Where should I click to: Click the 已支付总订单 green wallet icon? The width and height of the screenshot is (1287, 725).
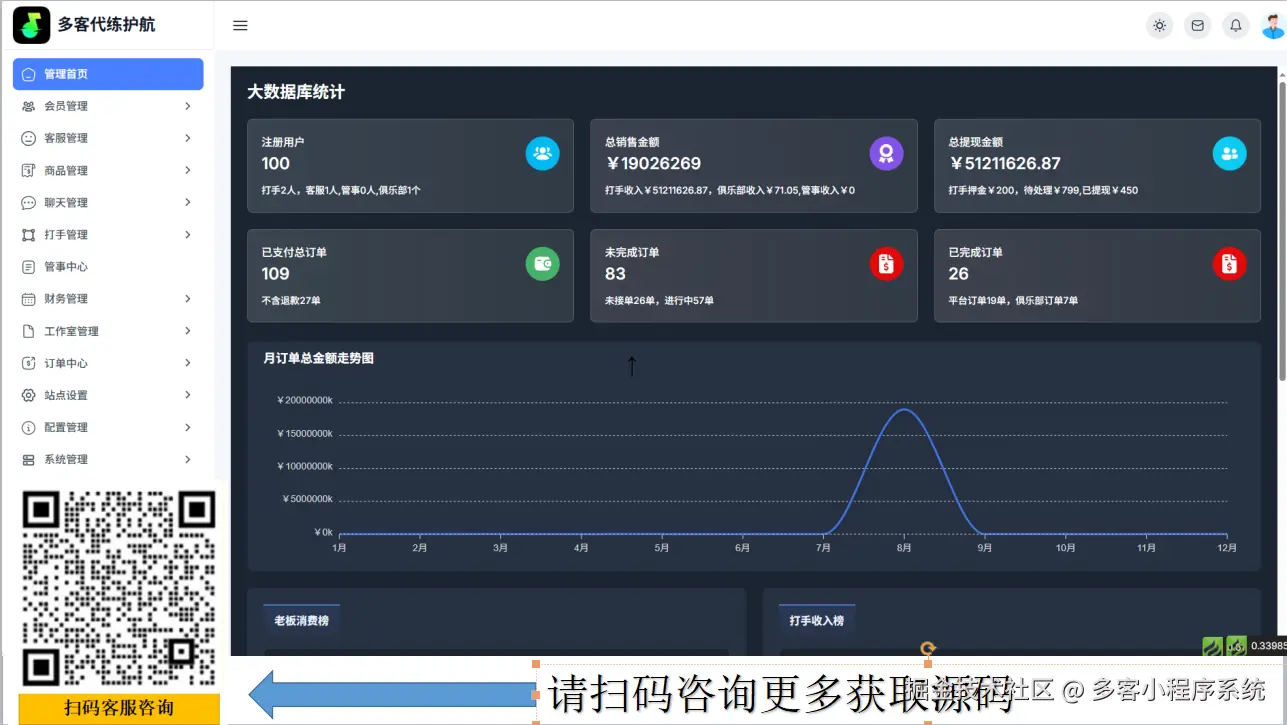tap(542, 264)
